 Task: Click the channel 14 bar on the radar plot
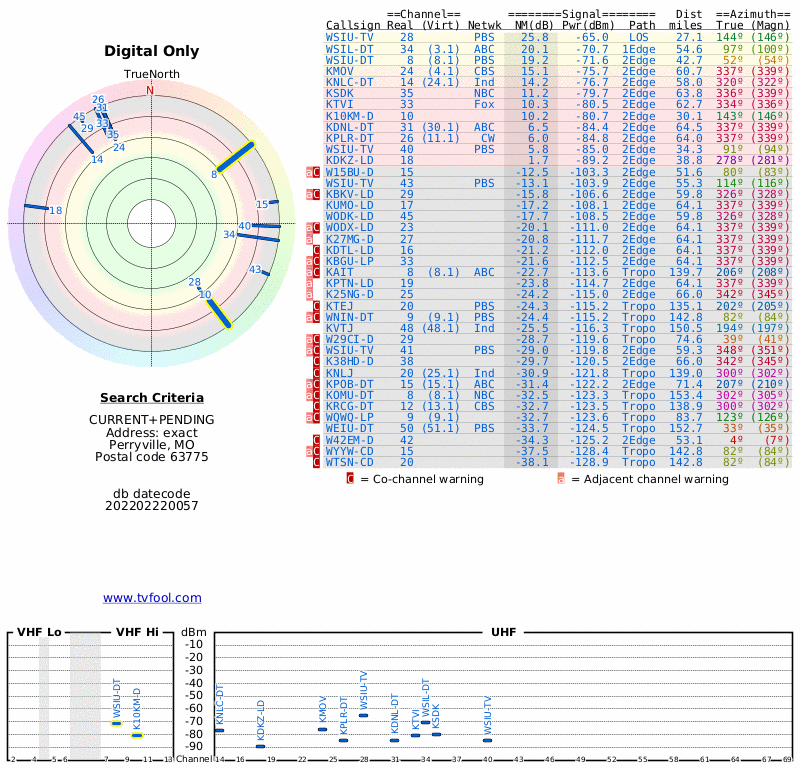click(x=81, y=139)
